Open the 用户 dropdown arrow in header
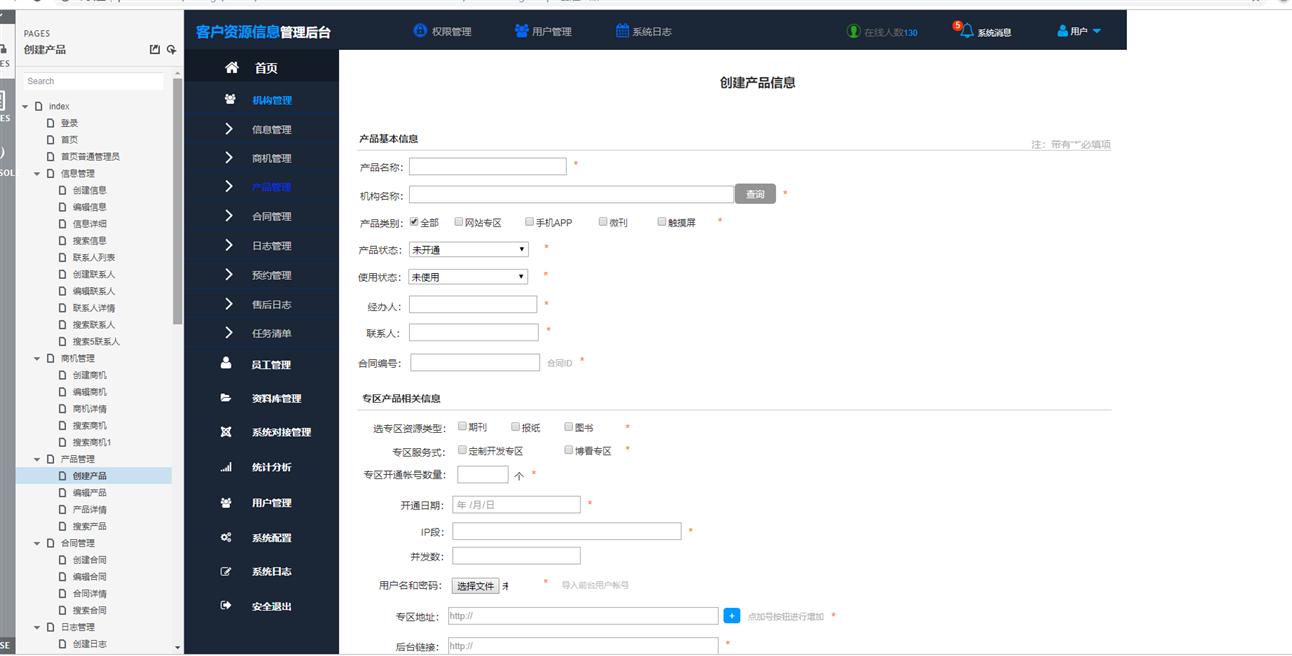The height and width of the screenshot is (656, 1292). [x=1096, y=31]
